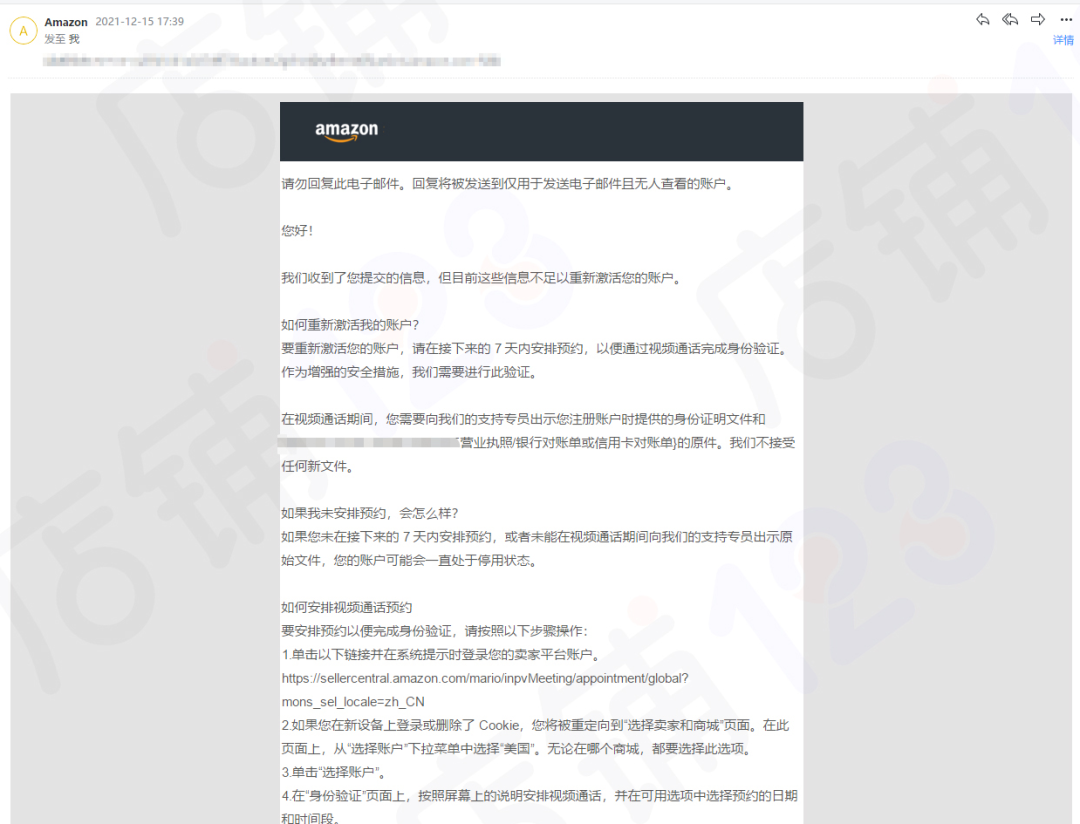Click the sender name "Amazon"

pos(66,21)
